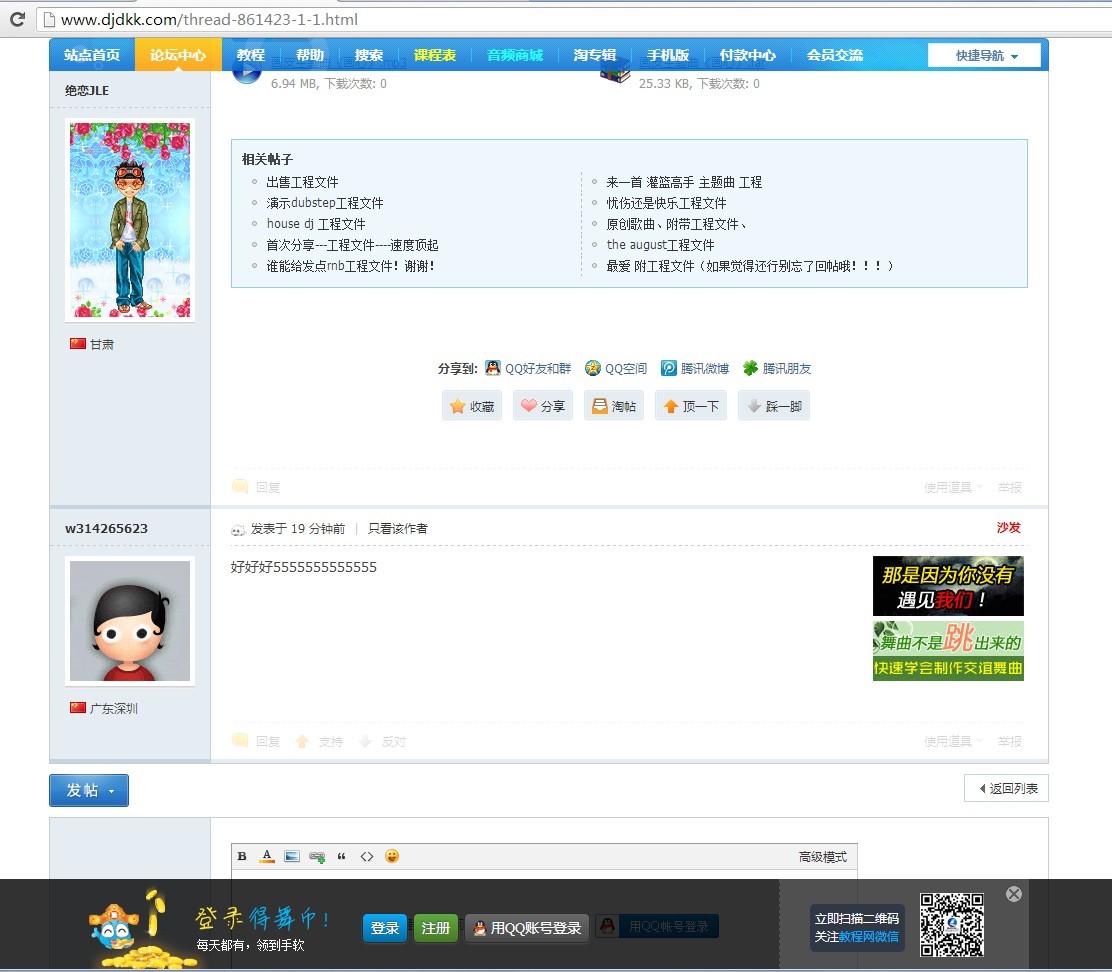Open 会员交流 navigation item
1112x972 pixels.
tap(835, 55)
